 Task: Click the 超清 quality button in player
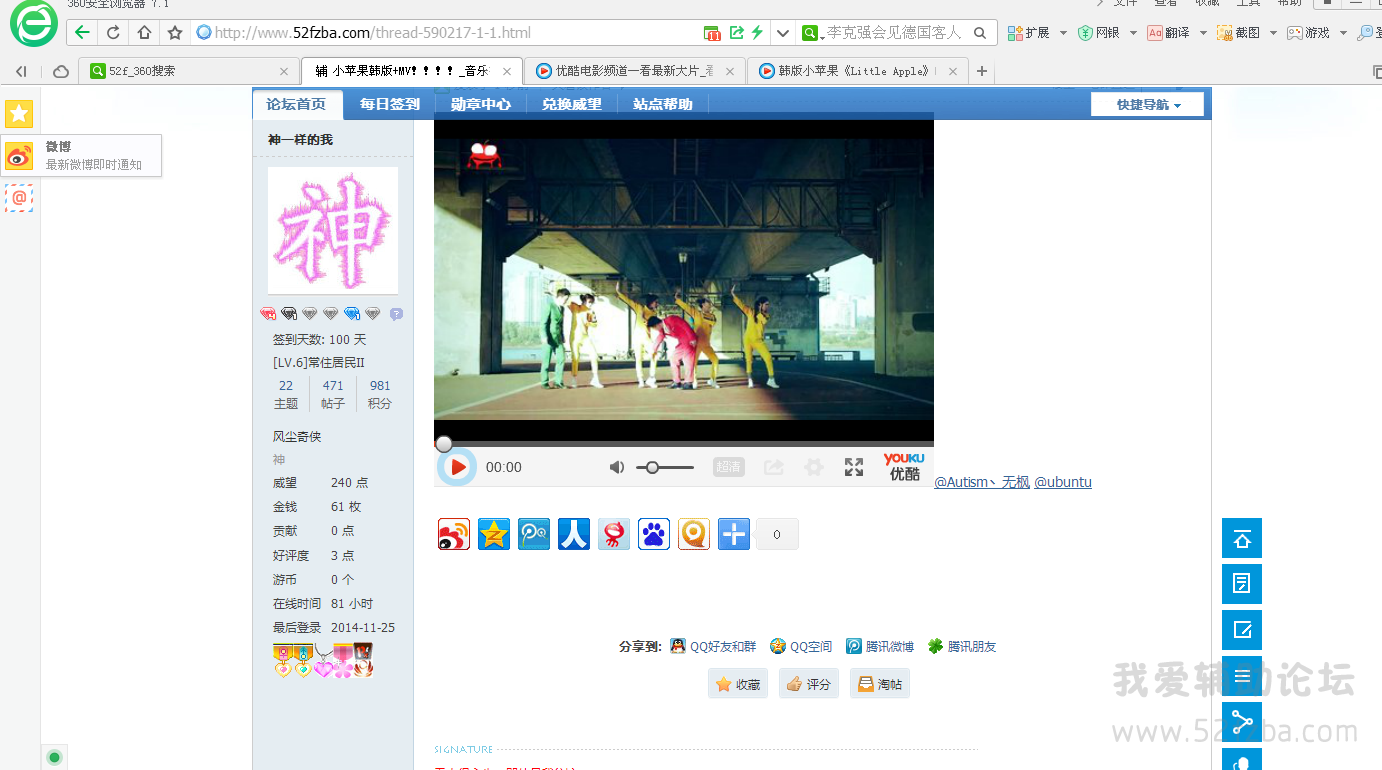(x=729, y=467)
